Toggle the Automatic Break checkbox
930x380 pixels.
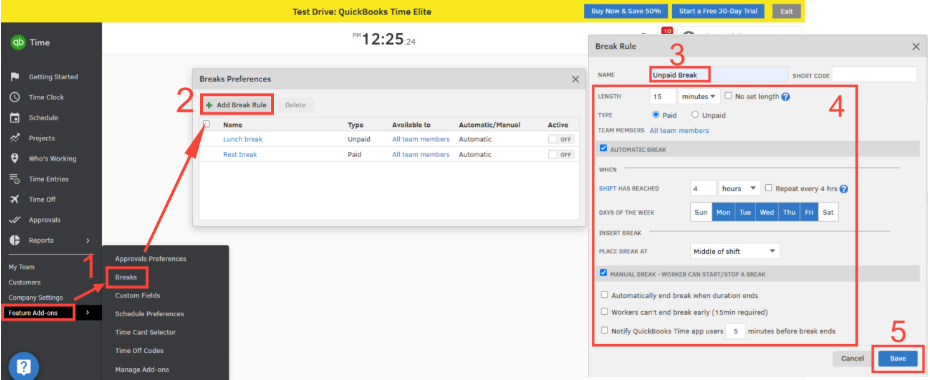pyautogui.click(x=604, y=149)
